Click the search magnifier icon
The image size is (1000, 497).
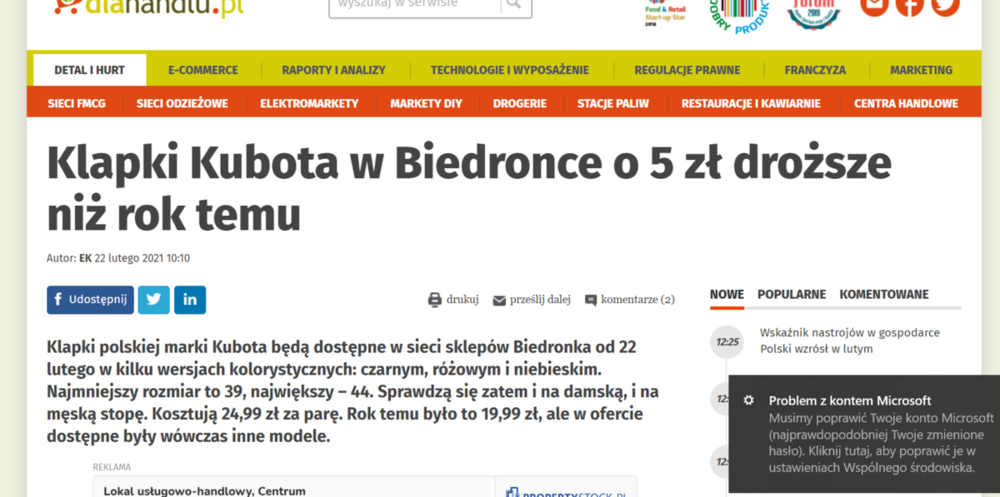(513, 5)
